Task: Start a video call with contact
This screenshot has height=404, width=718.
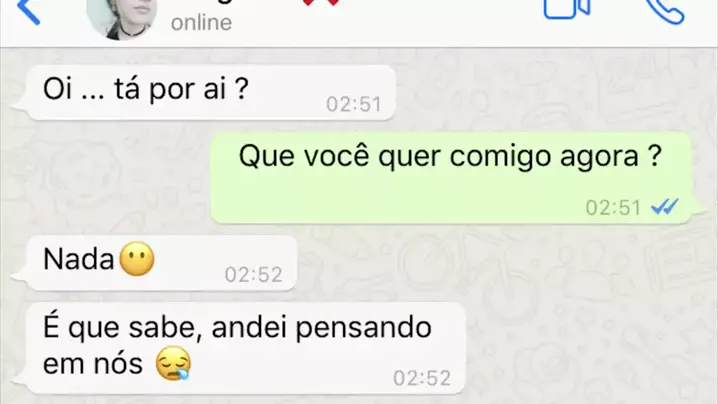Action: pos(567,9)
